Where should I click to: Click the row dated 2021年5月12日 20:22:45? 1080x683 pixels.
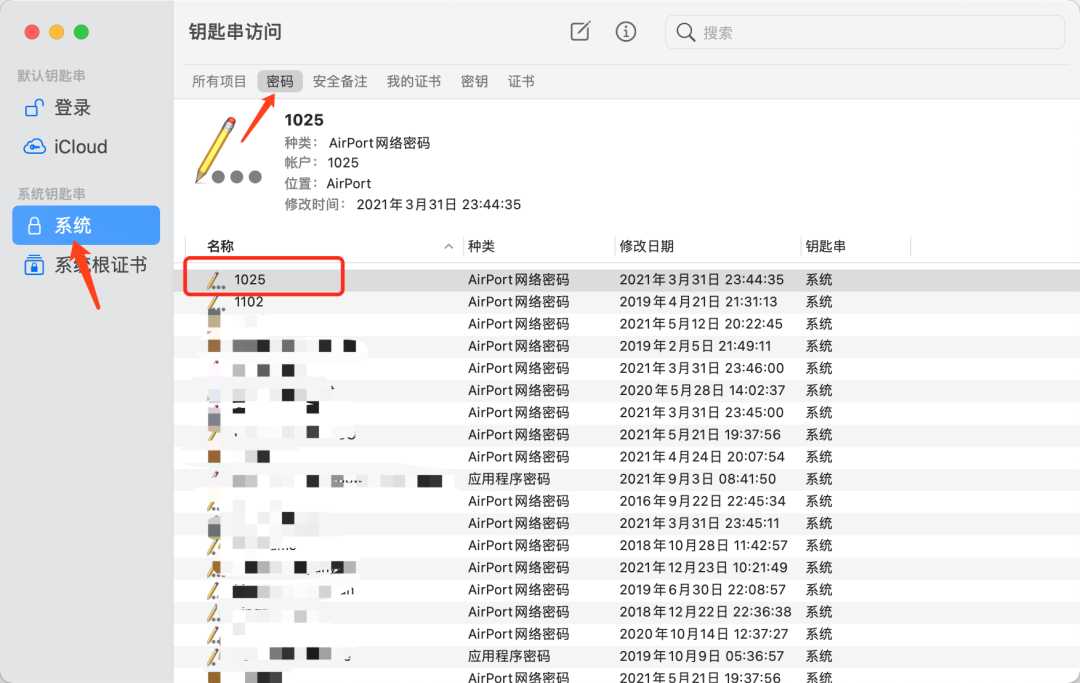(627, 324)
